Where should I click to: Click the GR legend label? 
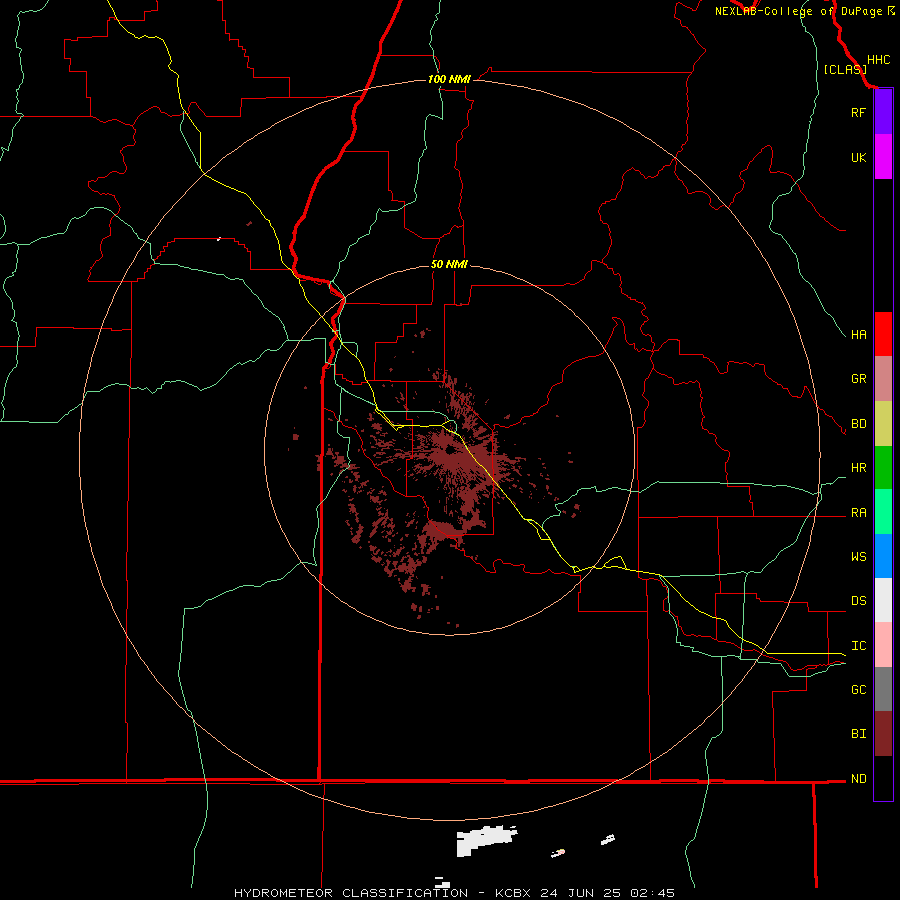tap(858, 379)
